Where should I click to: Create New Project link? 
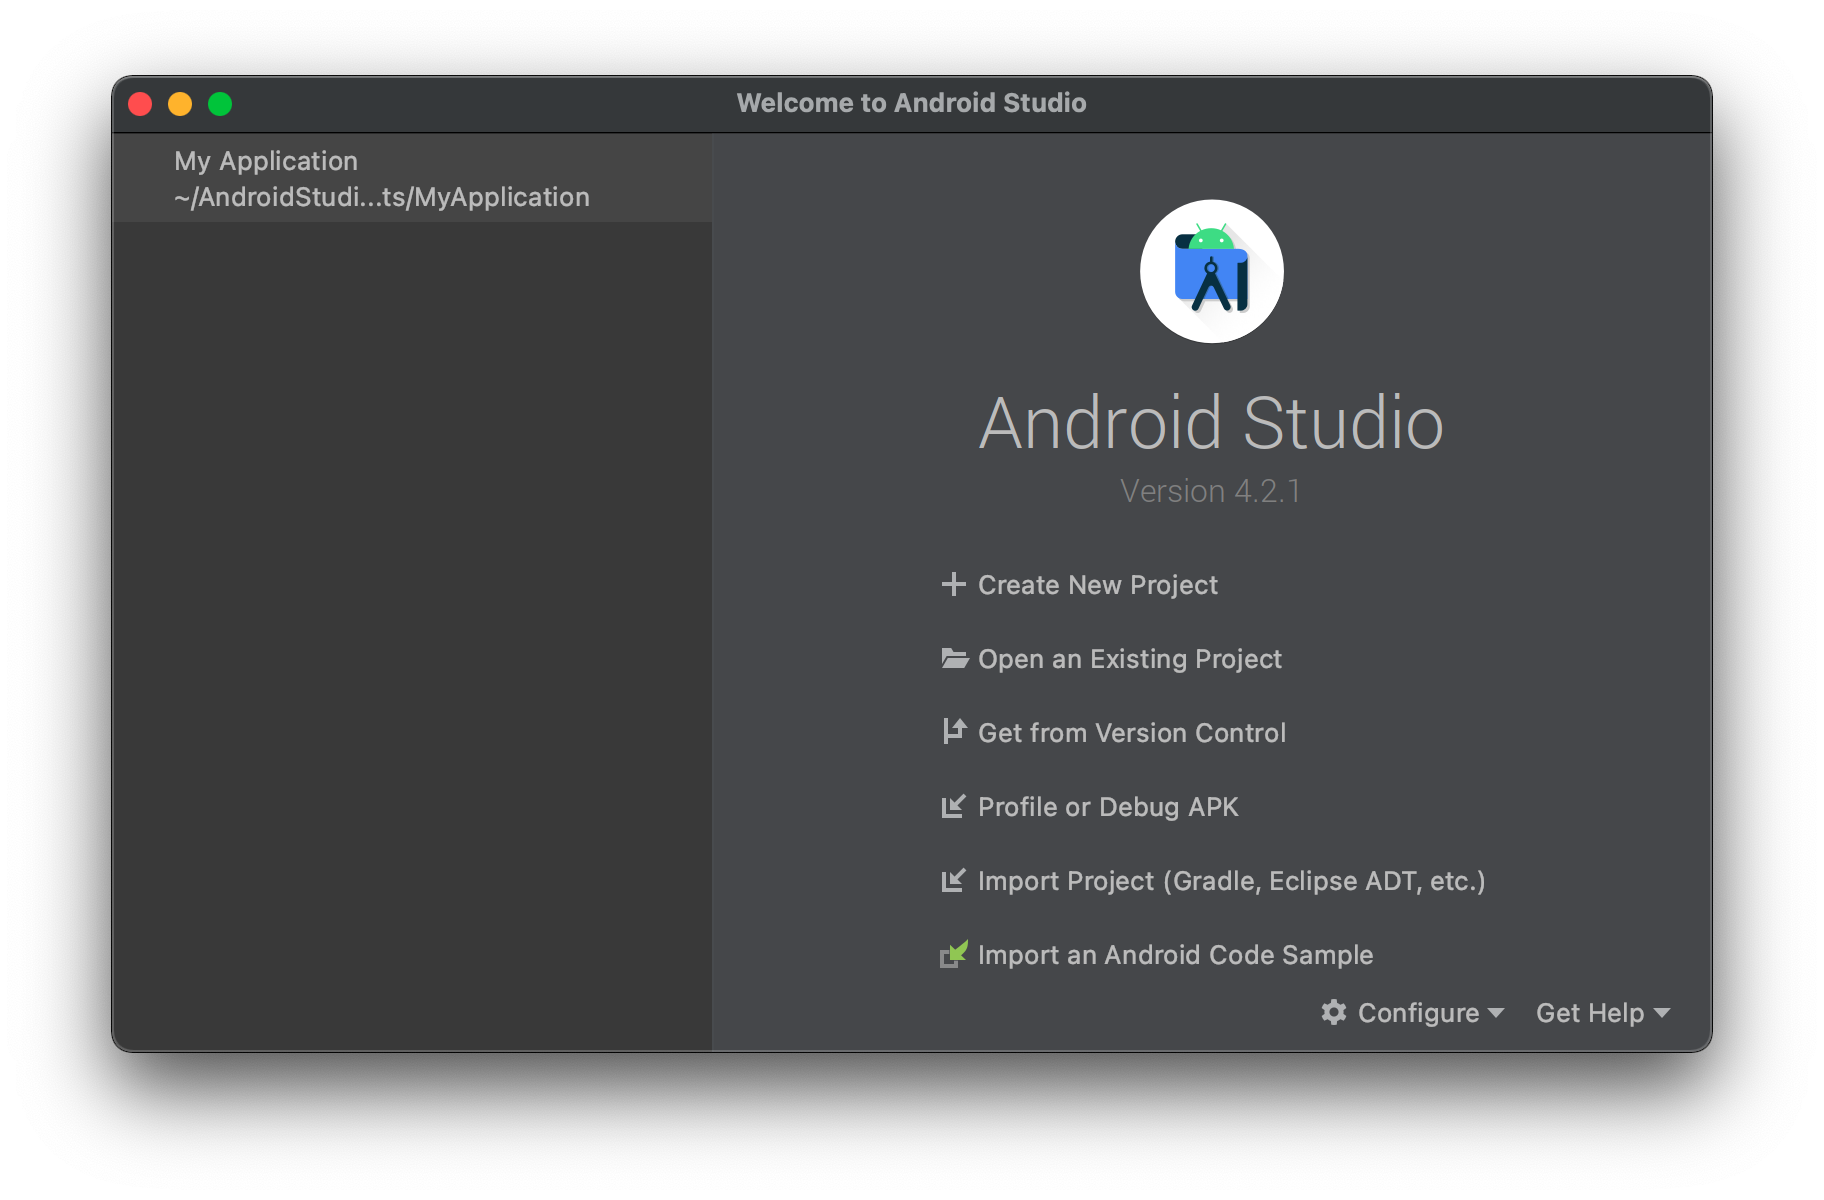(1098, 585)
